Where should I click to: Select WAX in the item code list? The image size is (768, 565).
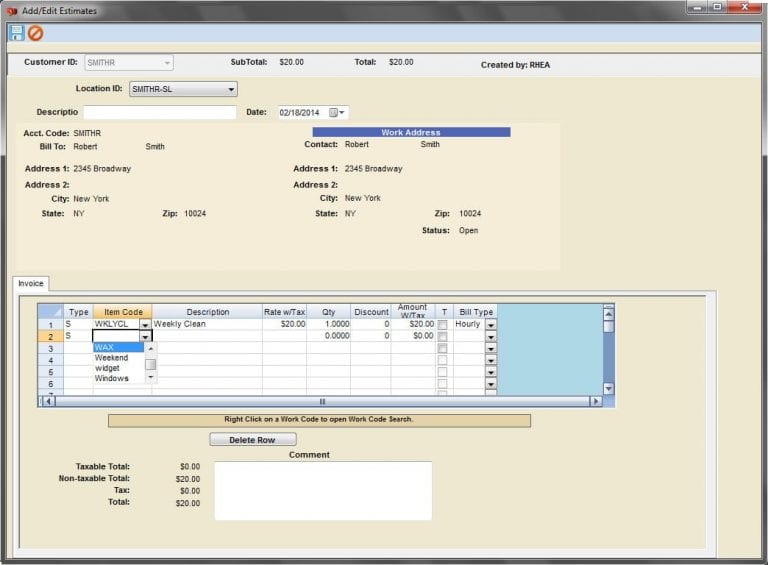119,347
